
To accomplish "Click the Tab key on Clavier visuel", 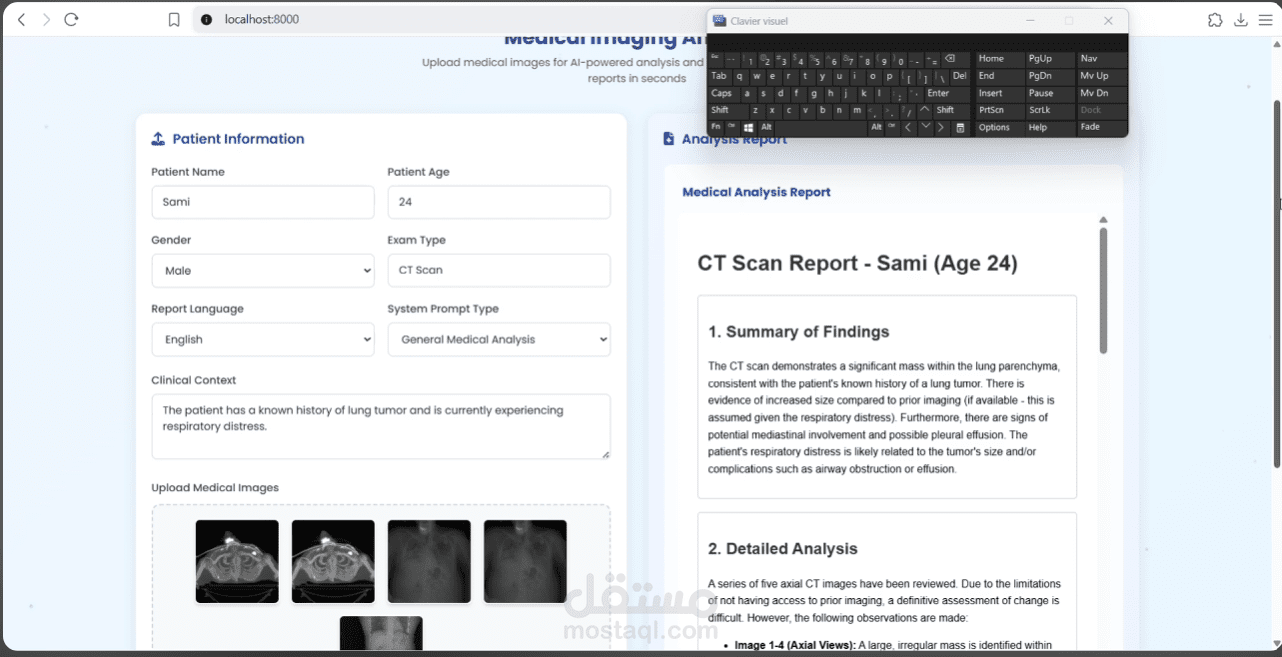I will (720, 76).
